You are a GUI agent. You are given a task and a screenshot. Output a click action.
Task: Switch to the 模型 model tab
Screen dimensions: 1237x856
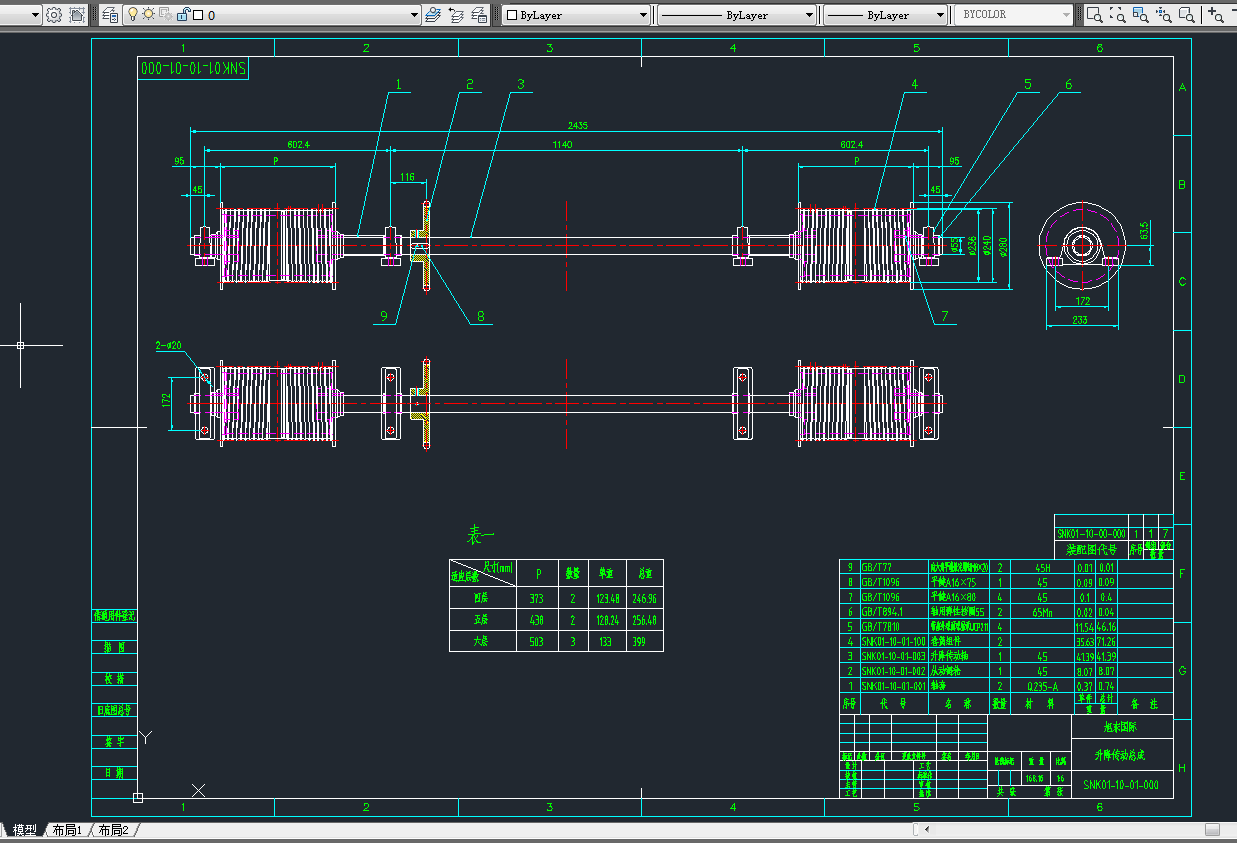tap(25, 830)
